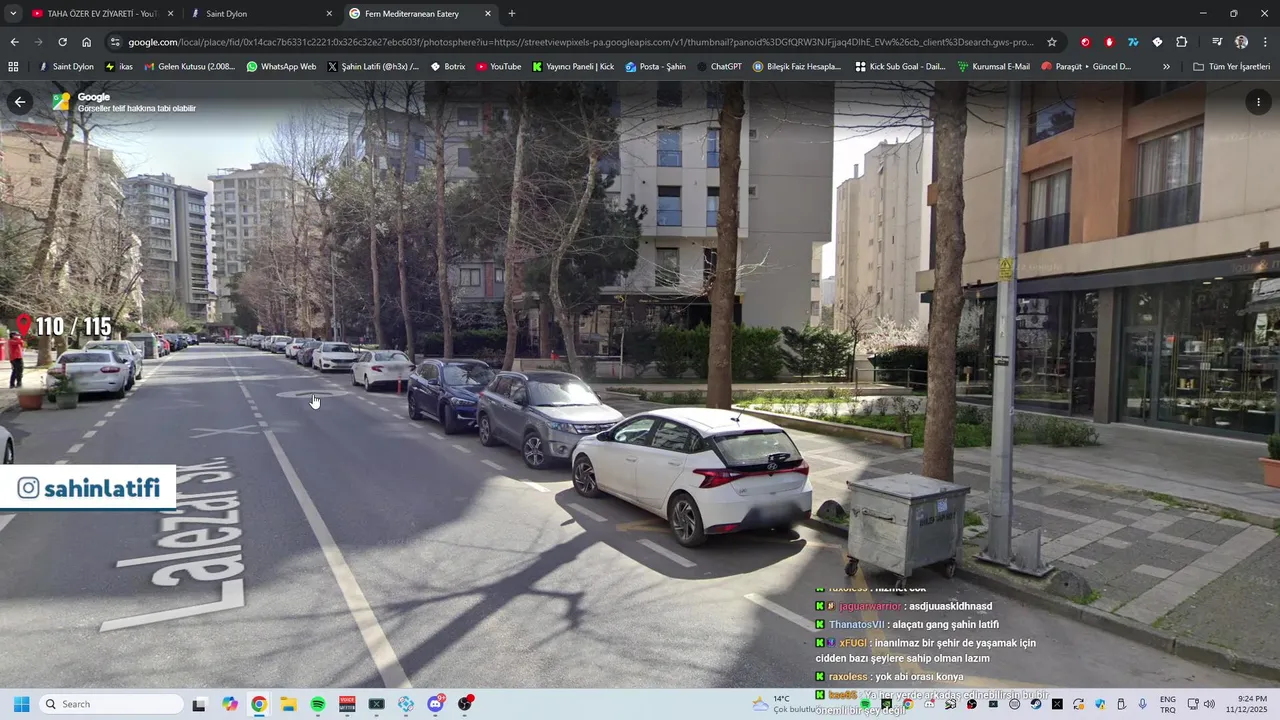1280x720 pixels.
Task: Close the TAHA ÖZER EV ZİYARETİ tab
Action: pos(170,14)
